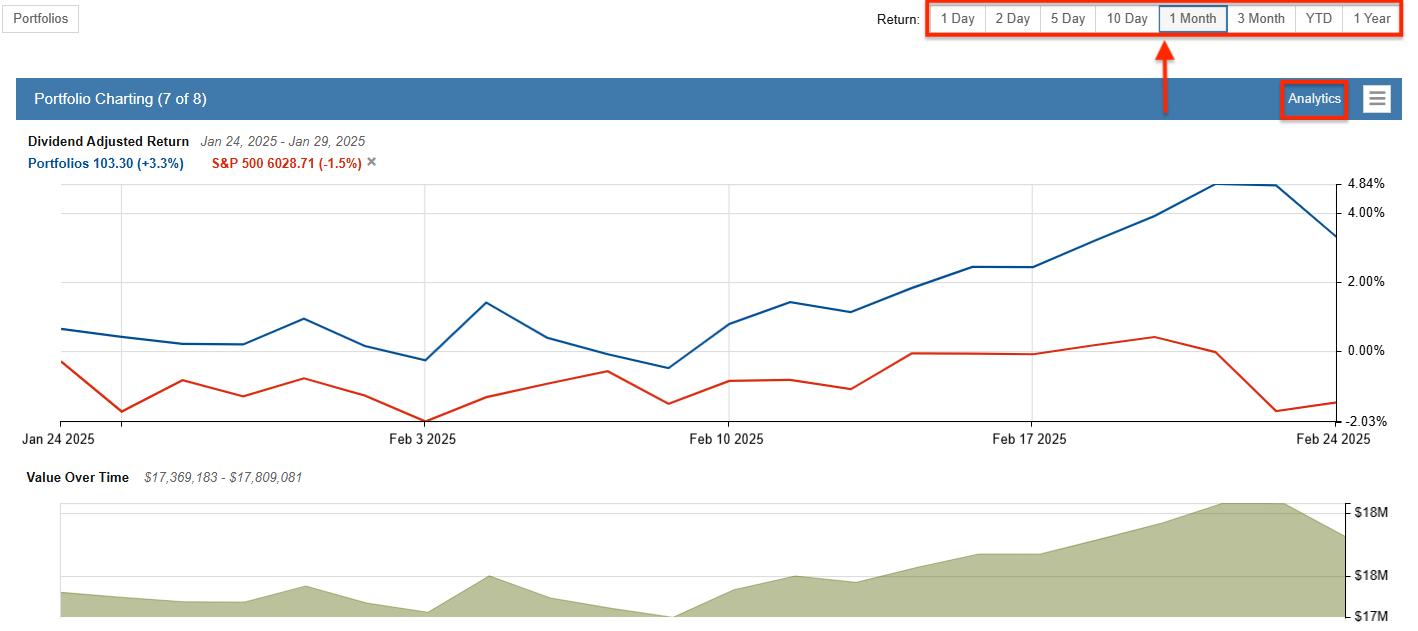Reselect the 1 Month return period
Screen dimensions: 1418x631
tap(1192, 18)
